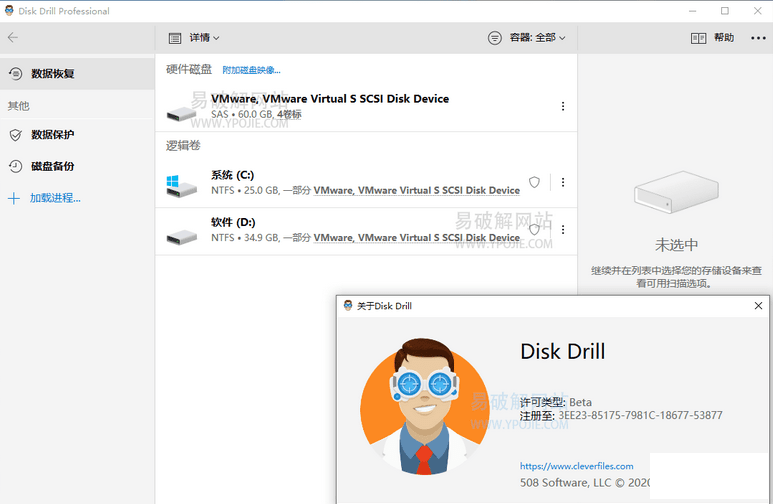Click the 磁盘备份 clock icon
Screen dimensions: 773x504
[16, 166]
